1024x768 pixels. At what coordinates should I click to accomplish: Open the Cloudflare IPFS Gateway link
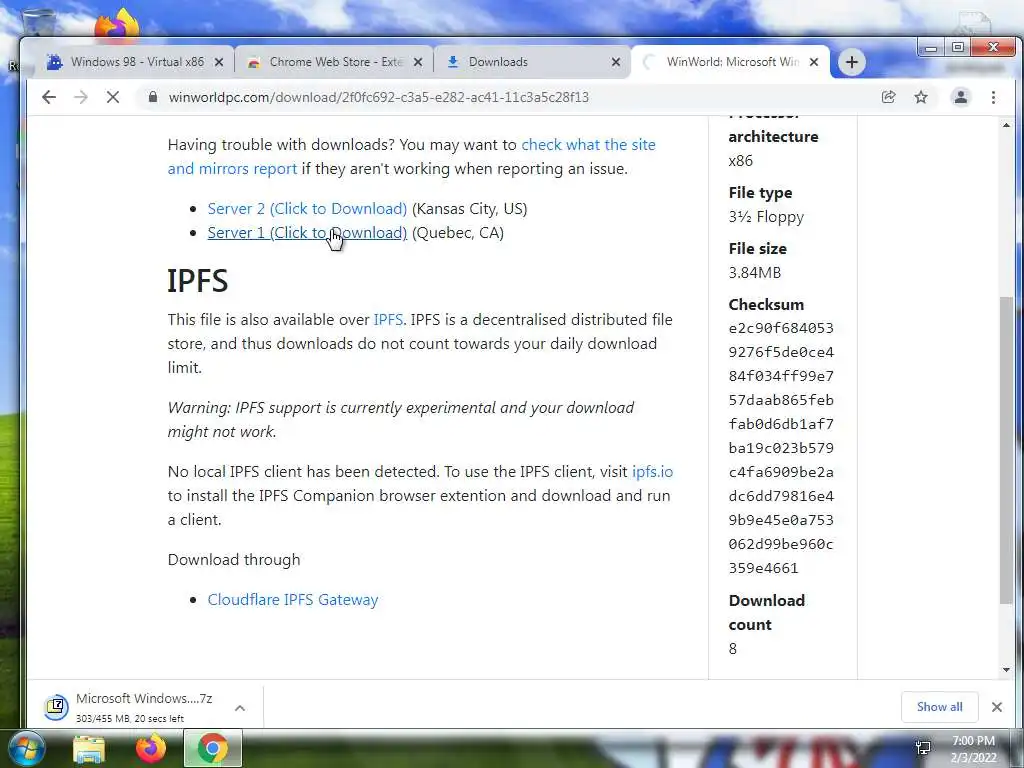pos(293,600)
